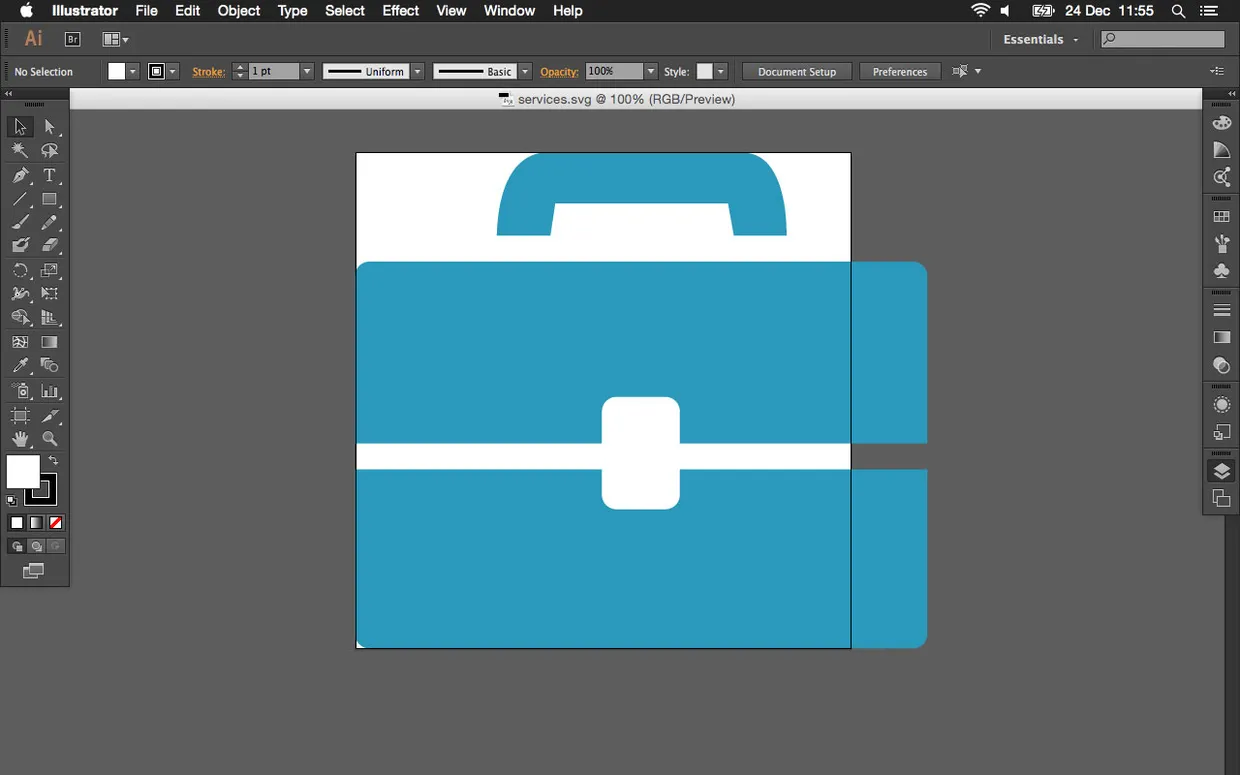Select the Direct Selection tool
This screenshot has height=775, width=1240.
coord(50,127)
